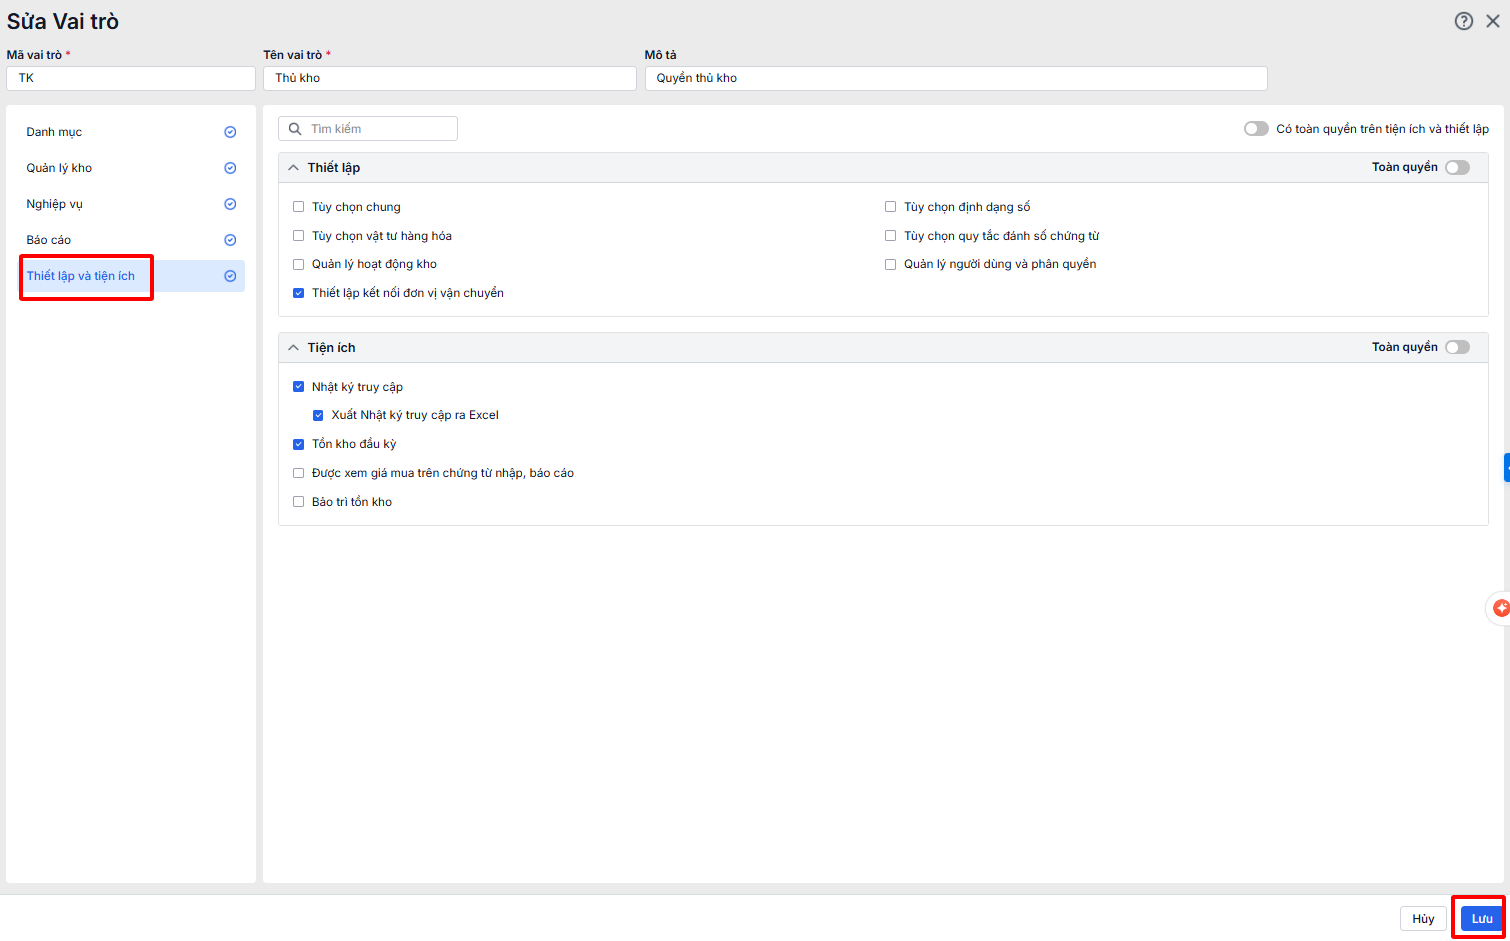Open the red assistant floating icon

pyautogui.click(x=1500, y=608)
